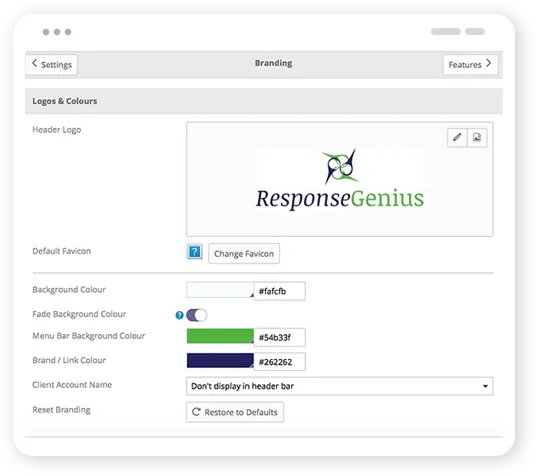Click Restore to Defaults button
Image resolution: width=536 pixels, height=476 pixels.
point(235,412)
